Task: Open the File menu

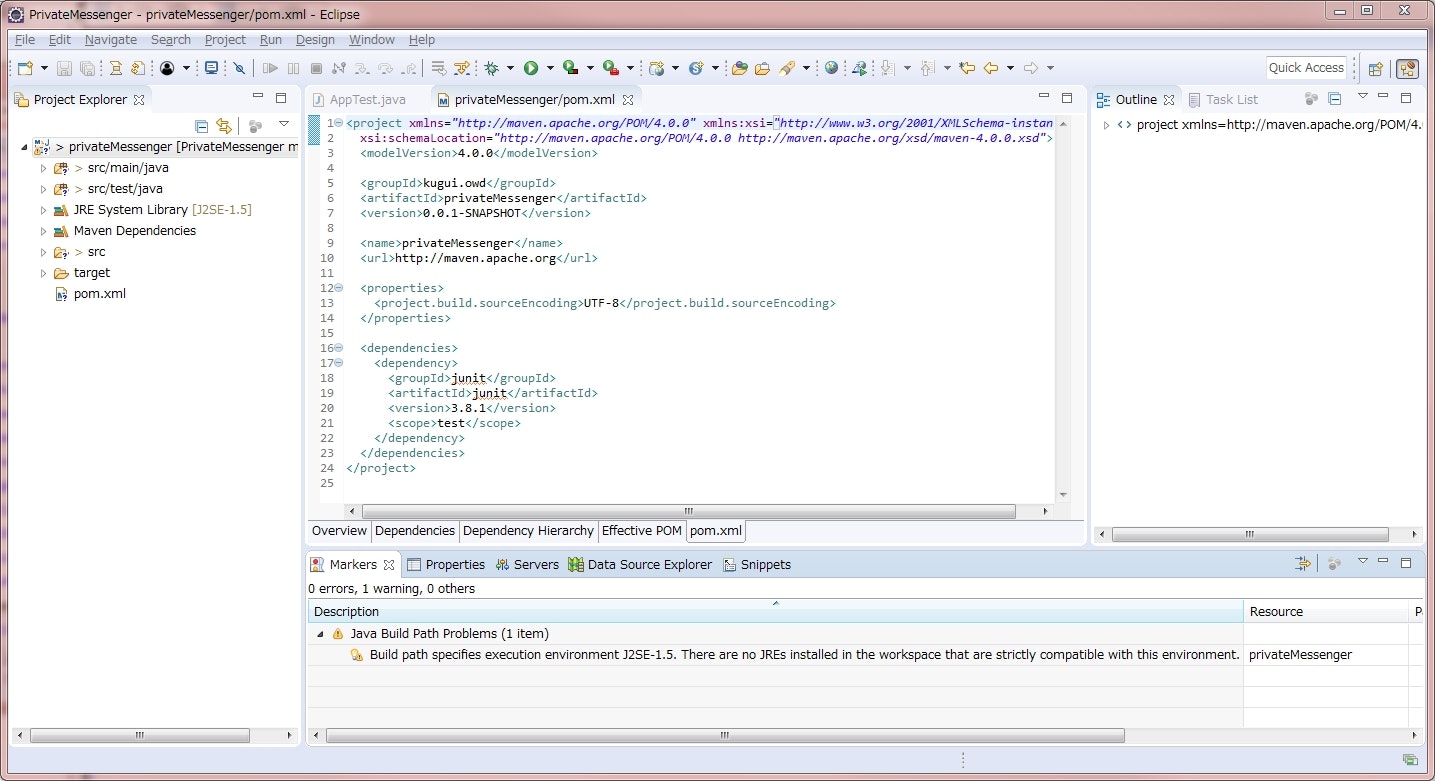Action: point(25,40)
